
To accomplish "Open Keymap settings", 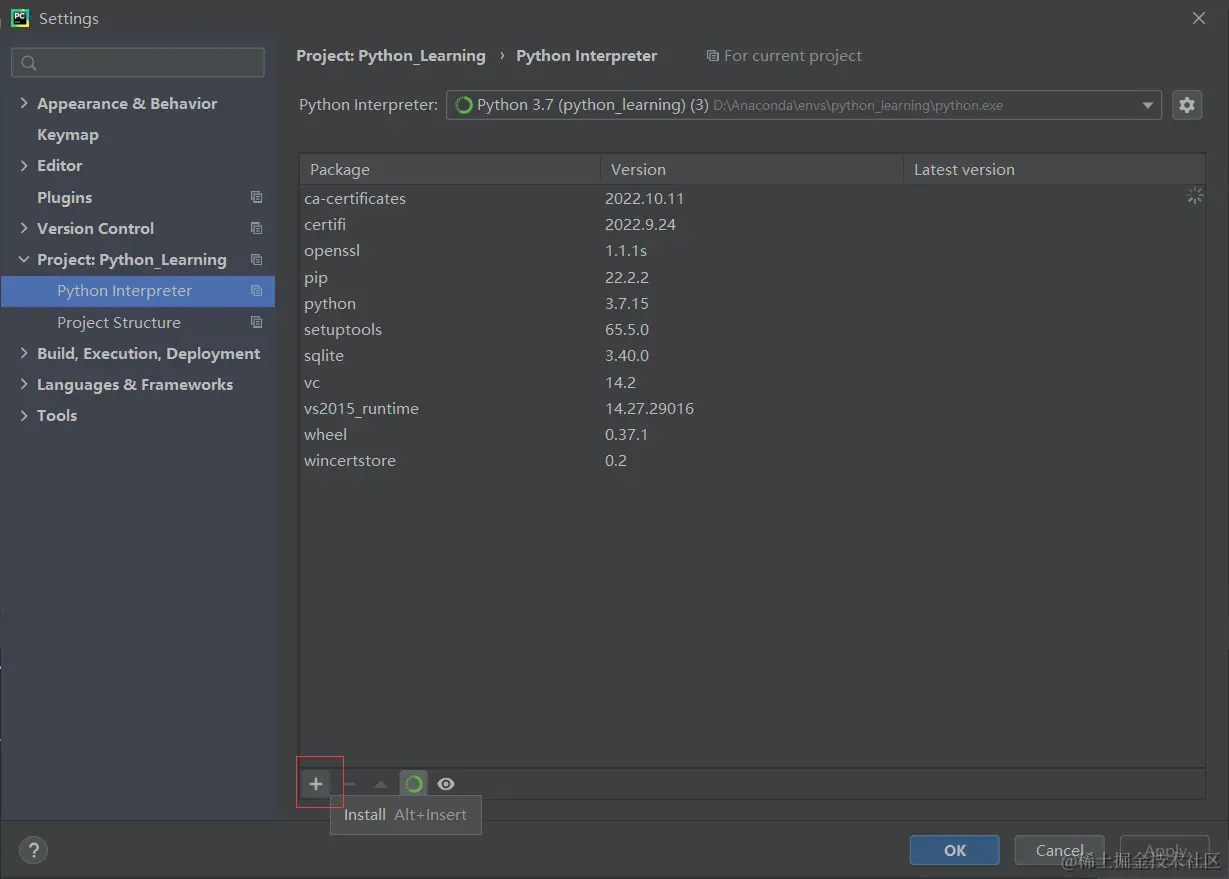I will [x=68, y=134].
